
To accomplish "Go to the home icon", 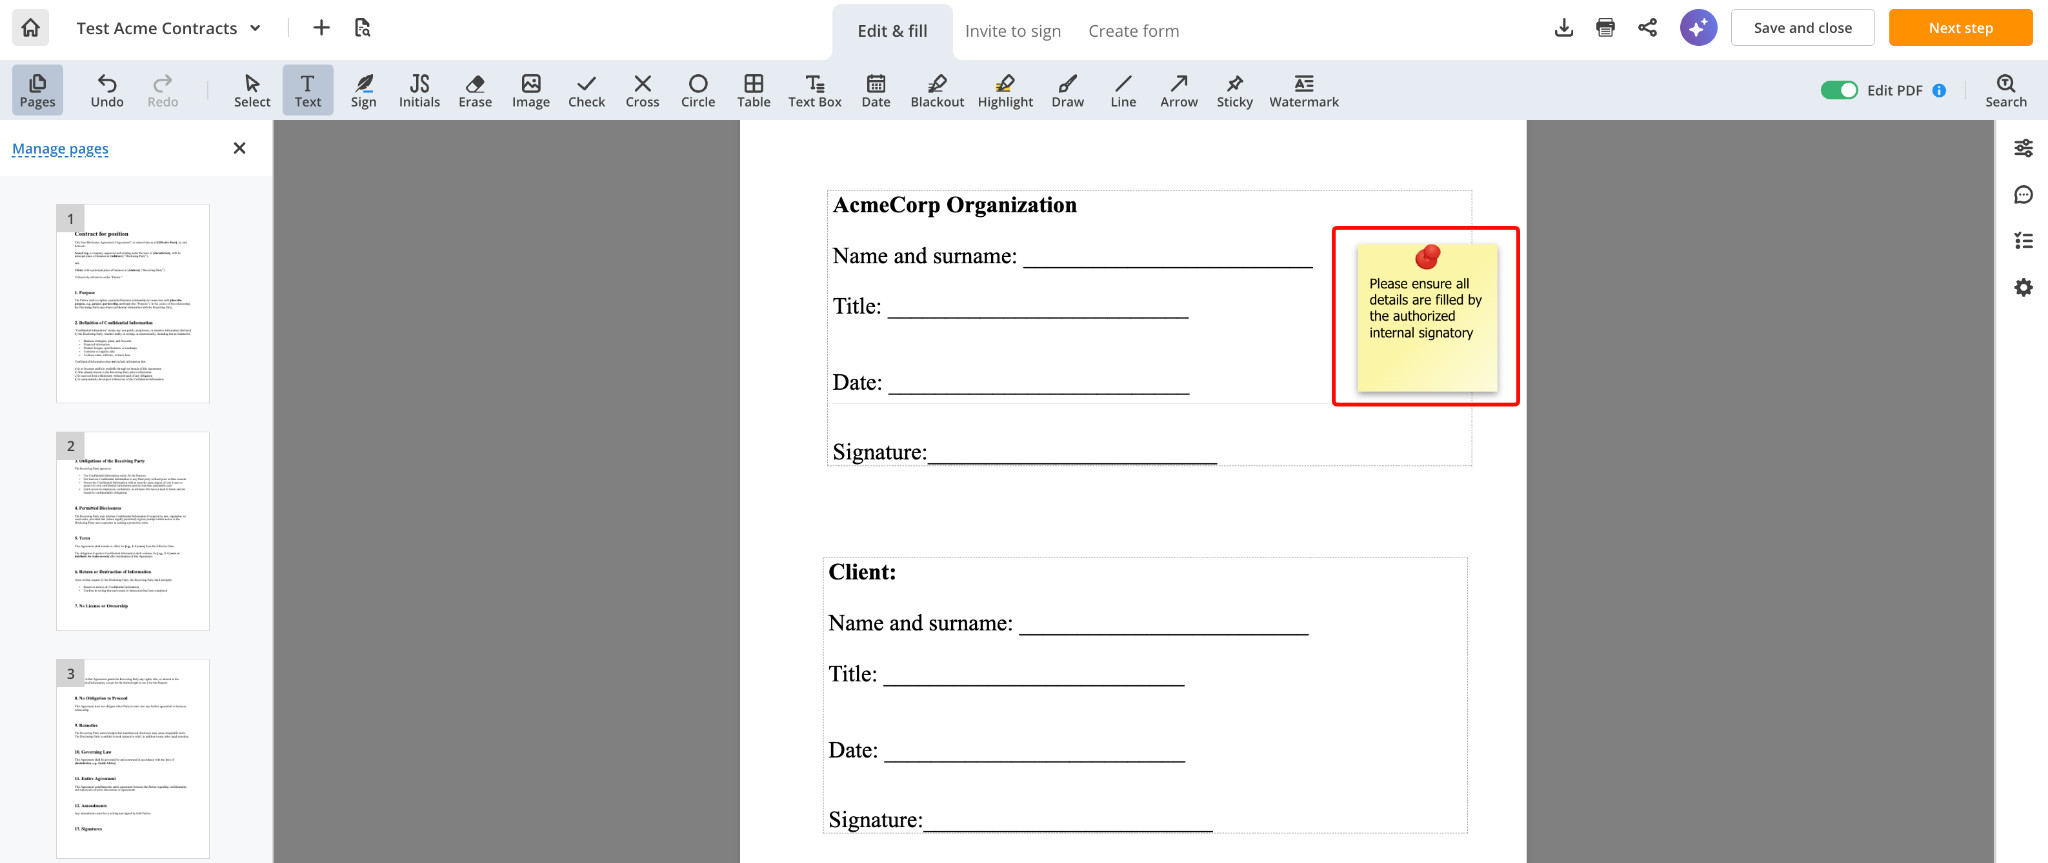I will point(31,28).
